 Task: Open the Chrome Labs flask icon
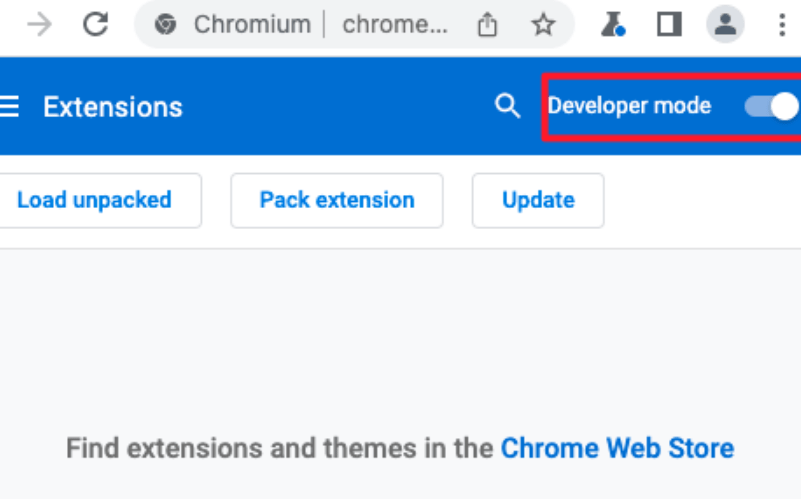pos(613,25)
